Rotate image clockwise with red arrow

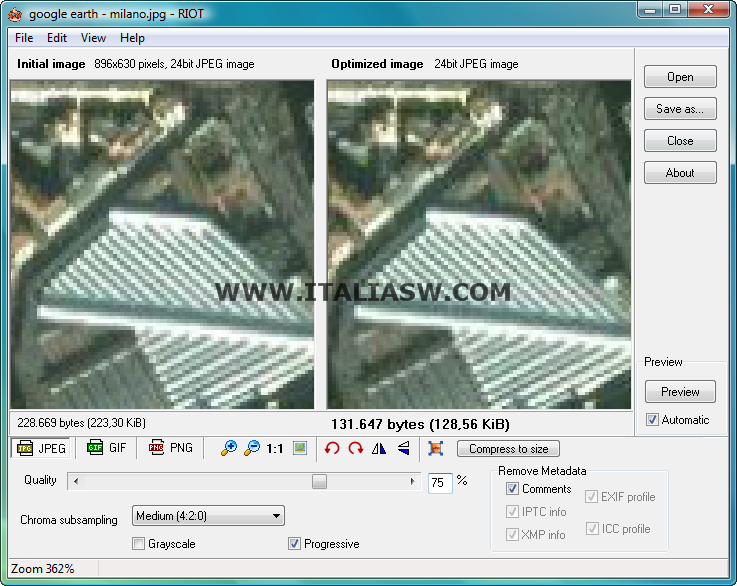355,448
